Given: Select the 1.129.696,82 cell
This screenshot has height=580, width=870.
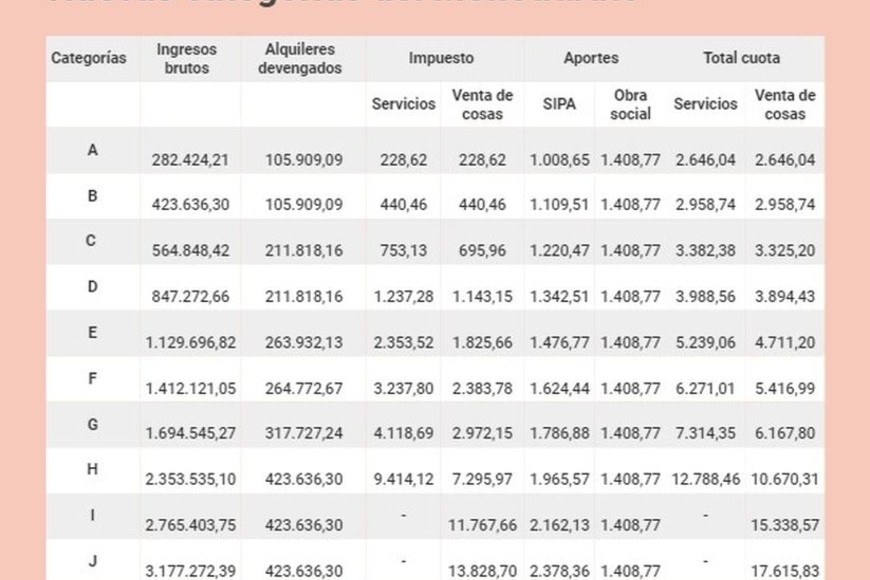Looking at the screenshot, I should (x=191, y=342).
